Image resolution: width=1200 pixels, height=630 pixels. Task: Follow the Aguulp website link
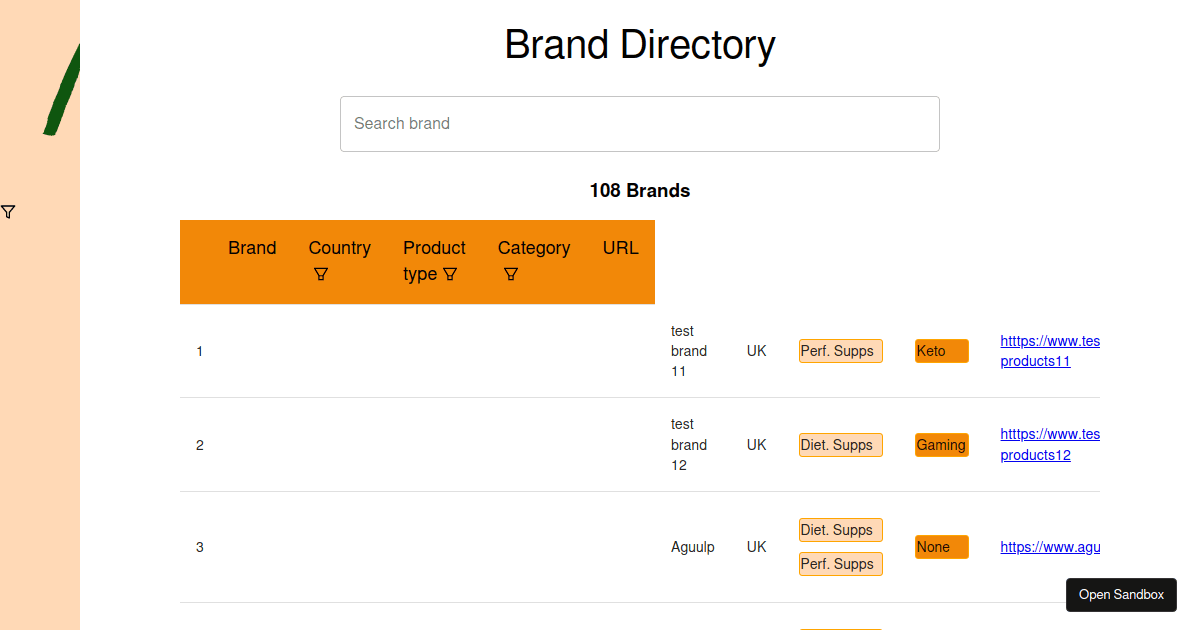coord(1050,547)
